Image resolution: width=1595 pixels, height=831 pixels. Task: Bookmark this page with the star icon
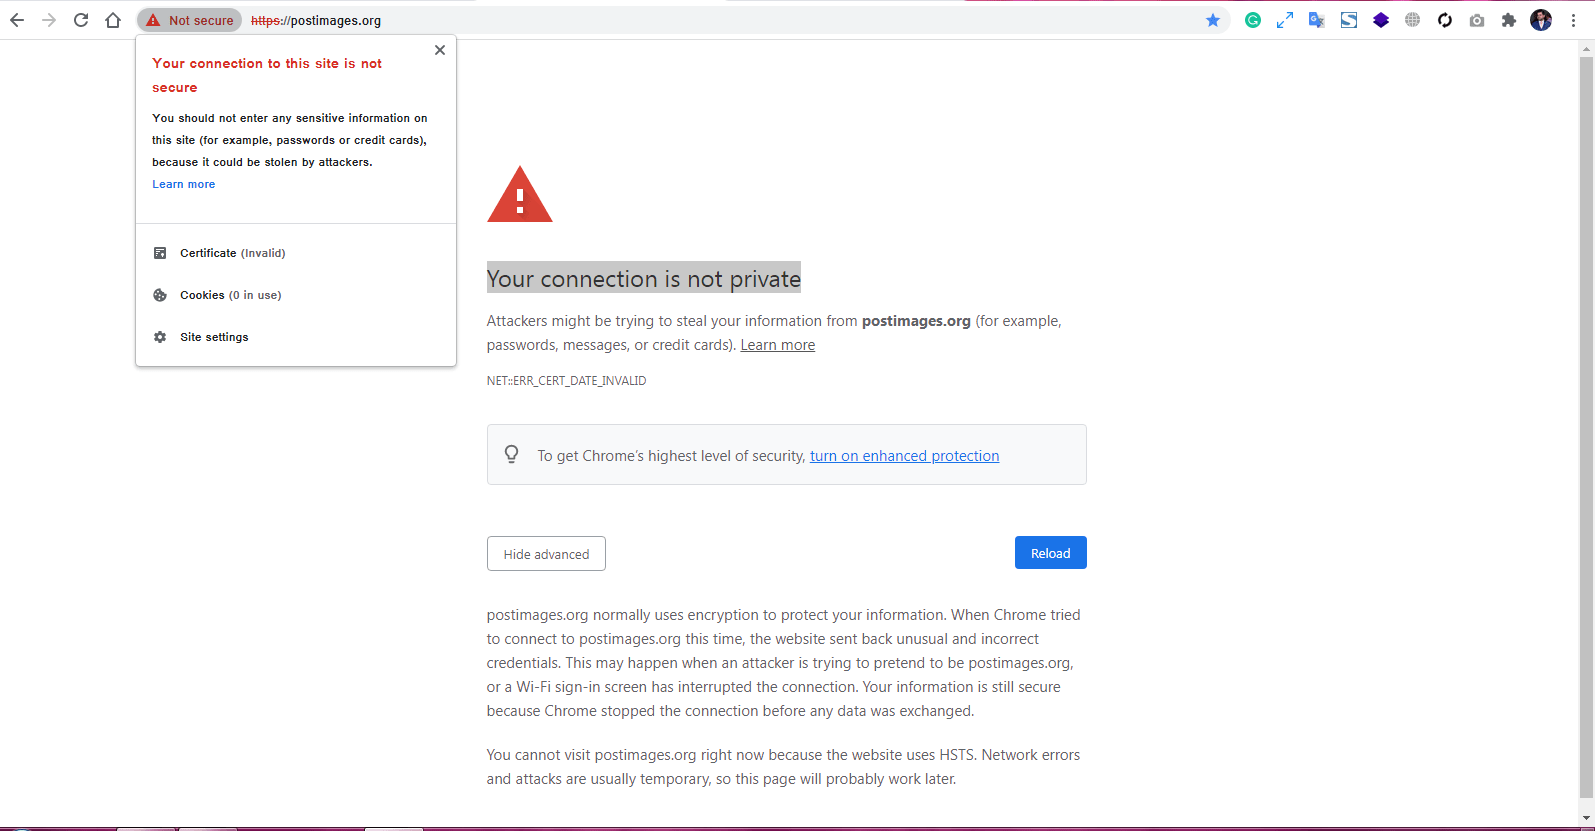1213,20
